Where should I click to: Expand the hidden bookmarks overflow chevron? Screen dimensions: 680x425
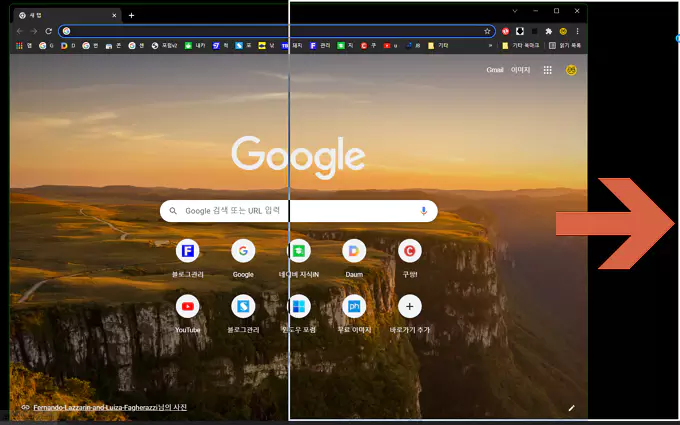tap(490, 46)
